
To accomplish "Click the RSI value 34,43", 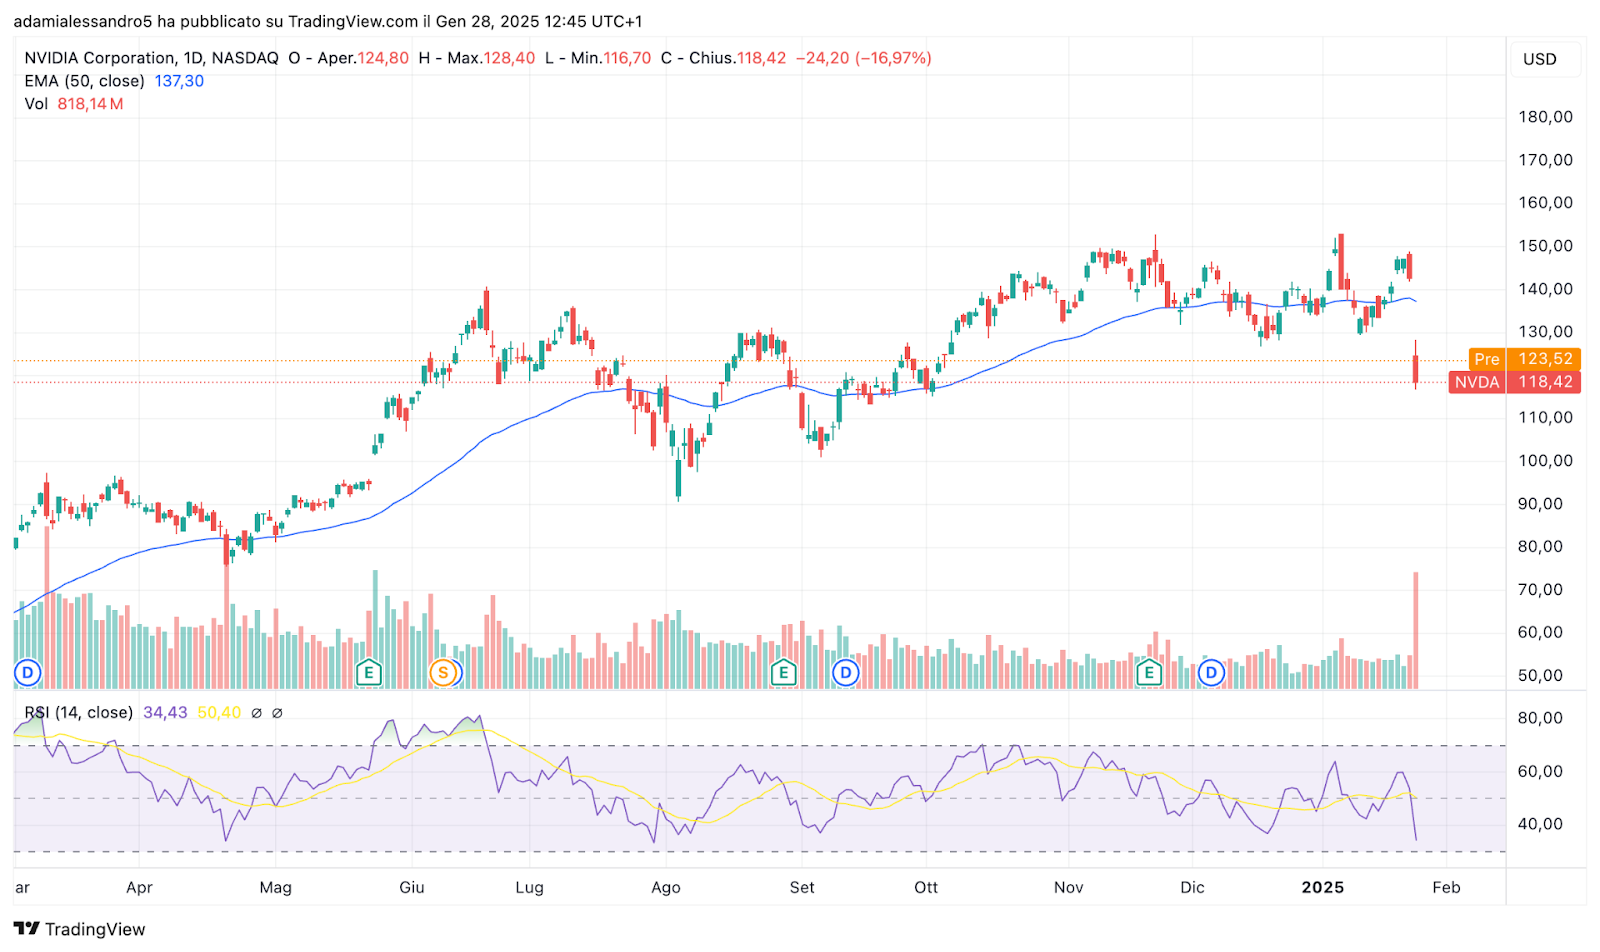I will (165, 712).
